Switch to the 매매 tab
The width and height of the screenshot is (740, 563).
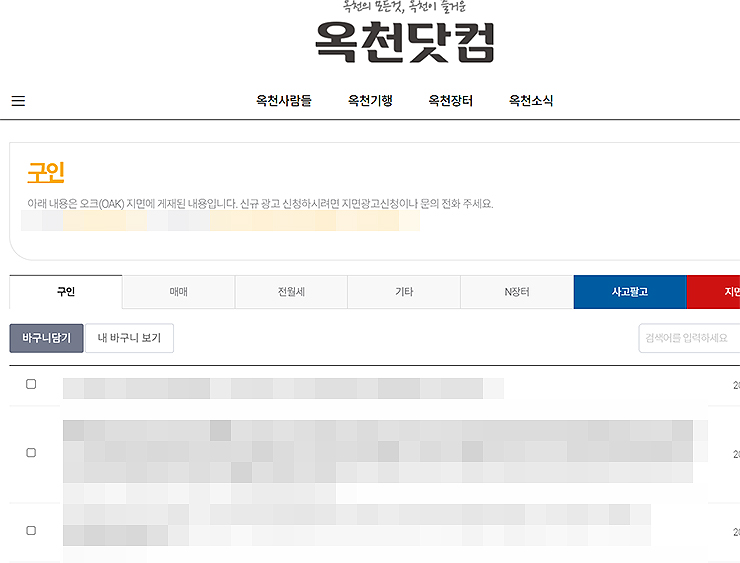[178, 292]
